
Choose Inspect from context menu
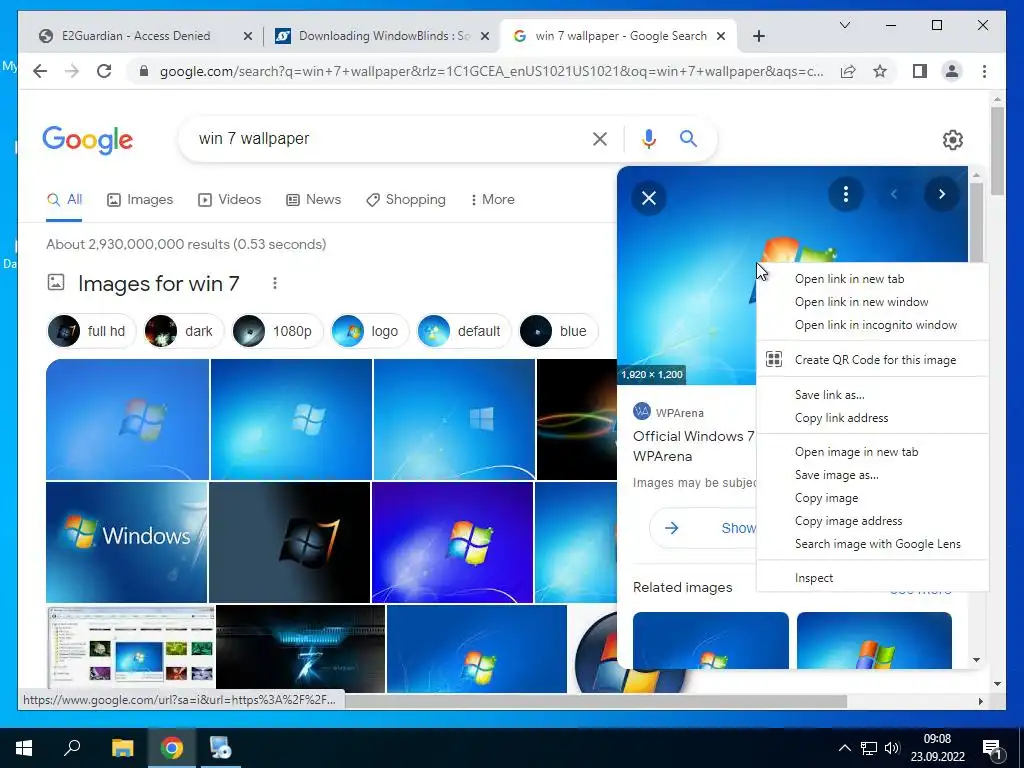coord(872,578)
